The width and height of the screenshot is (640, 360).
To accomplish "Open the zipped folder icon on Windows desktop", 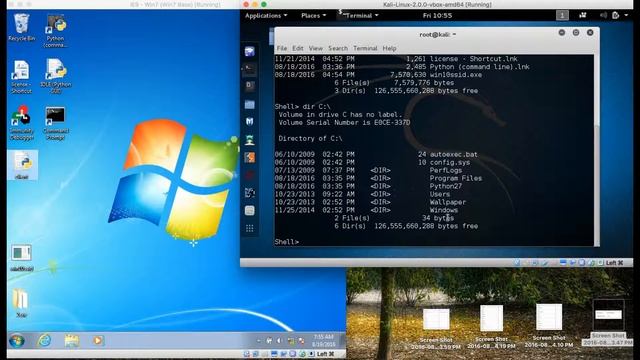I will pyautogui.click(x=21, y=303).
